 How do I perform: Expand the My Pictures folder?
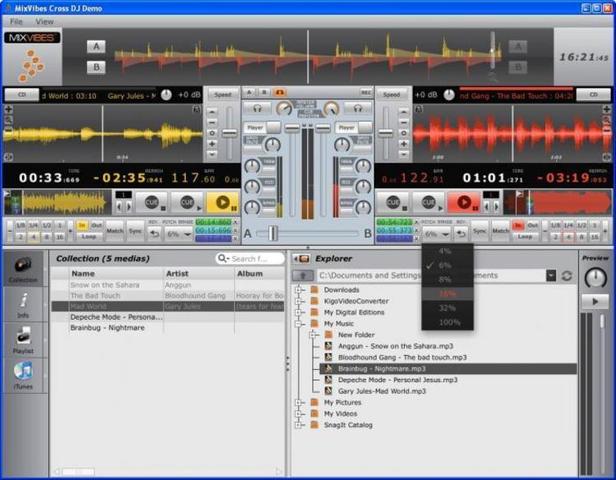click(299, 403)
